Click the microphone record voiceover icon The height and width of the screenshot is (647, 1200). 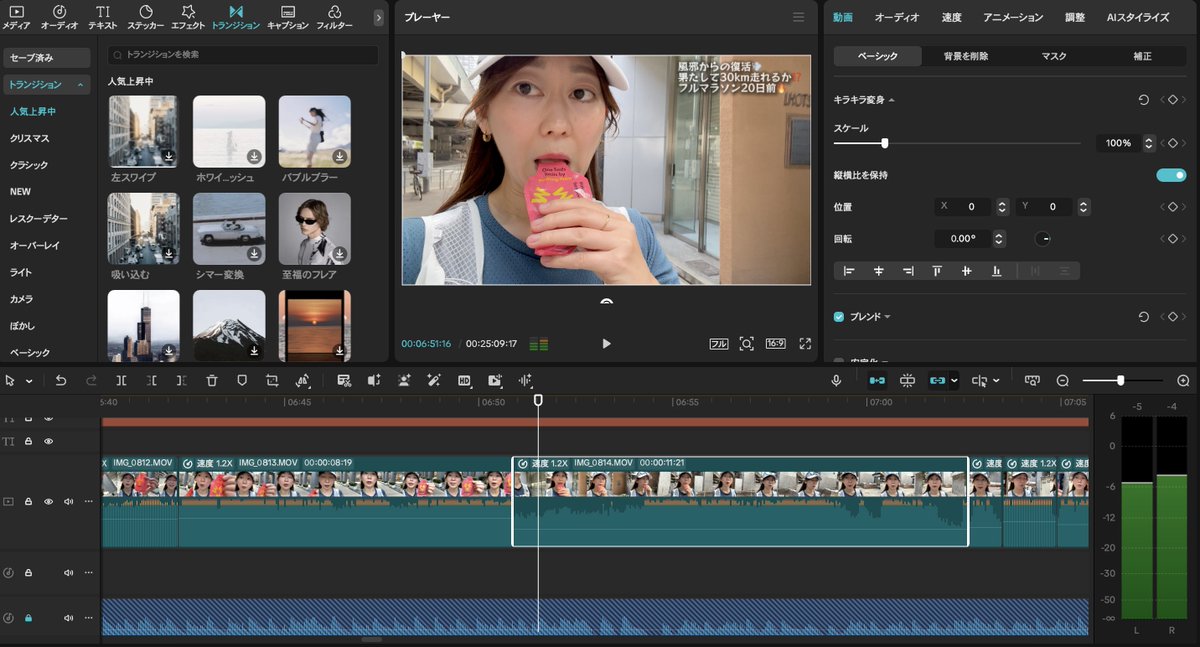click(x=836, y=381)
